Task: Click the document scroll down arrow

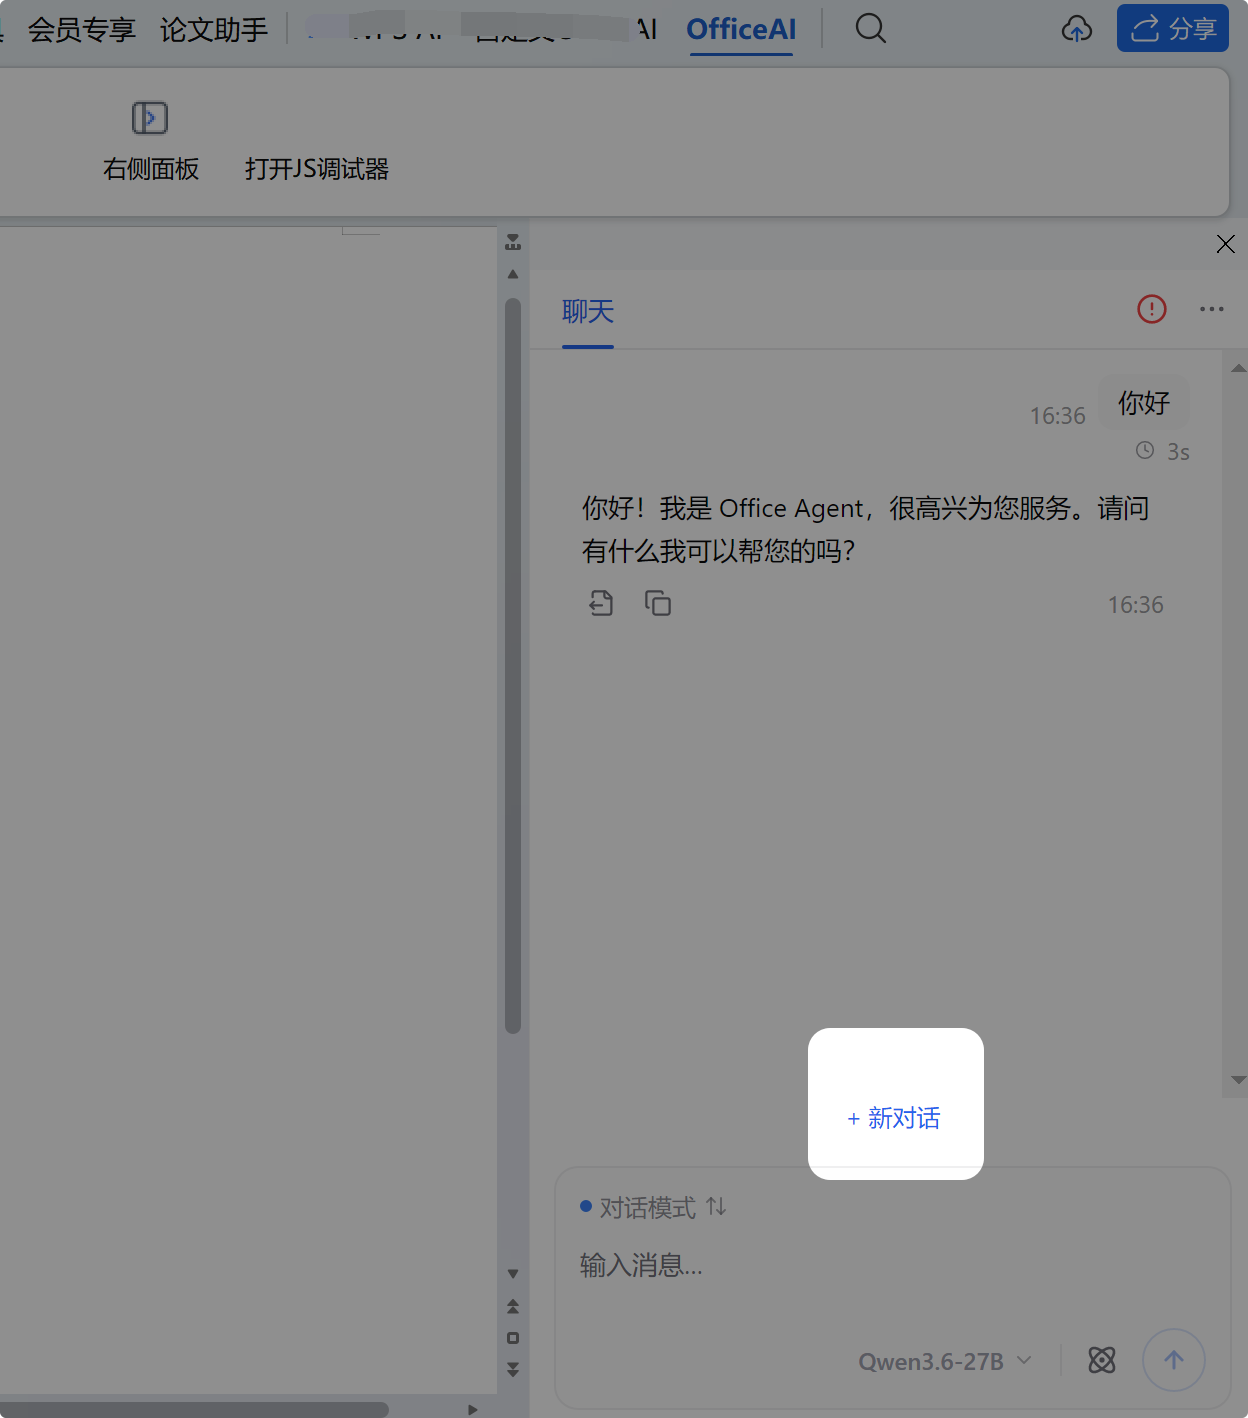Action: (x=513, y=1274)
